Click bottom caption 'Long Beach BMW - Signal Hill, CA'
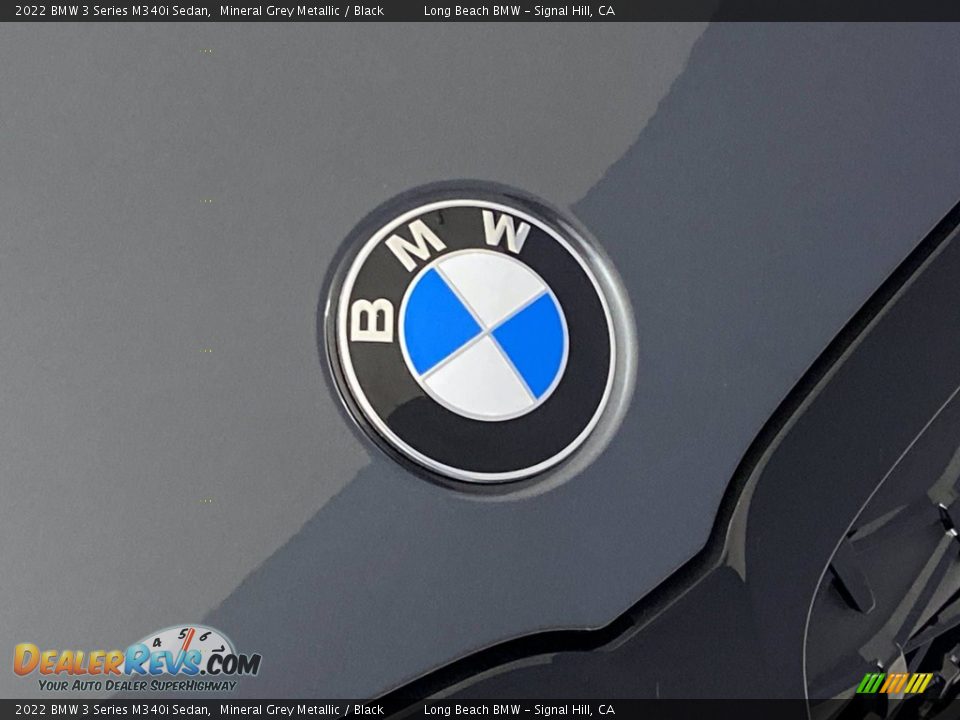 (x=519, y=710)
